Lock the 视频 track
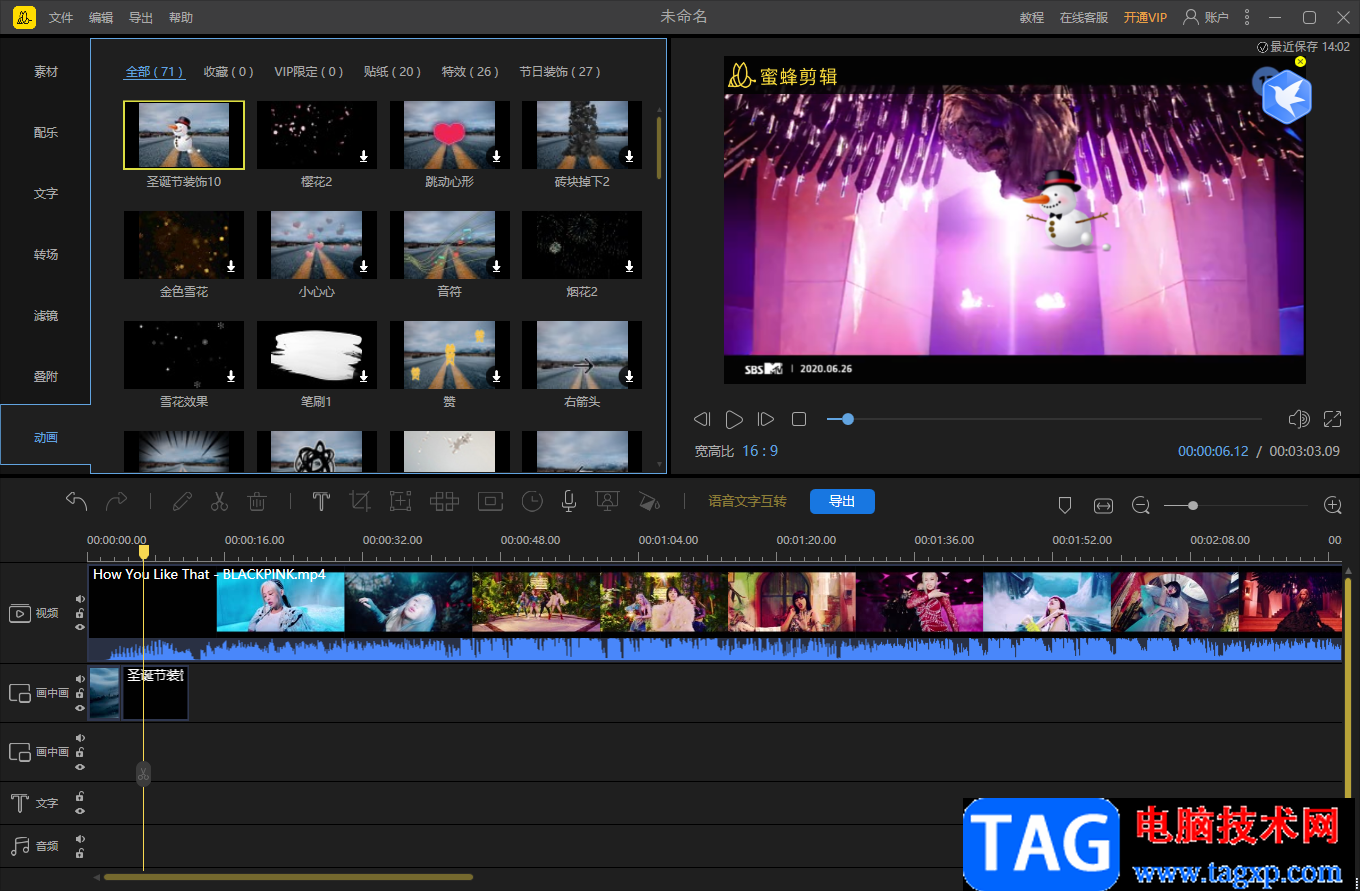The width and height of the screenshot is (1360, 891). coord(80,613)
